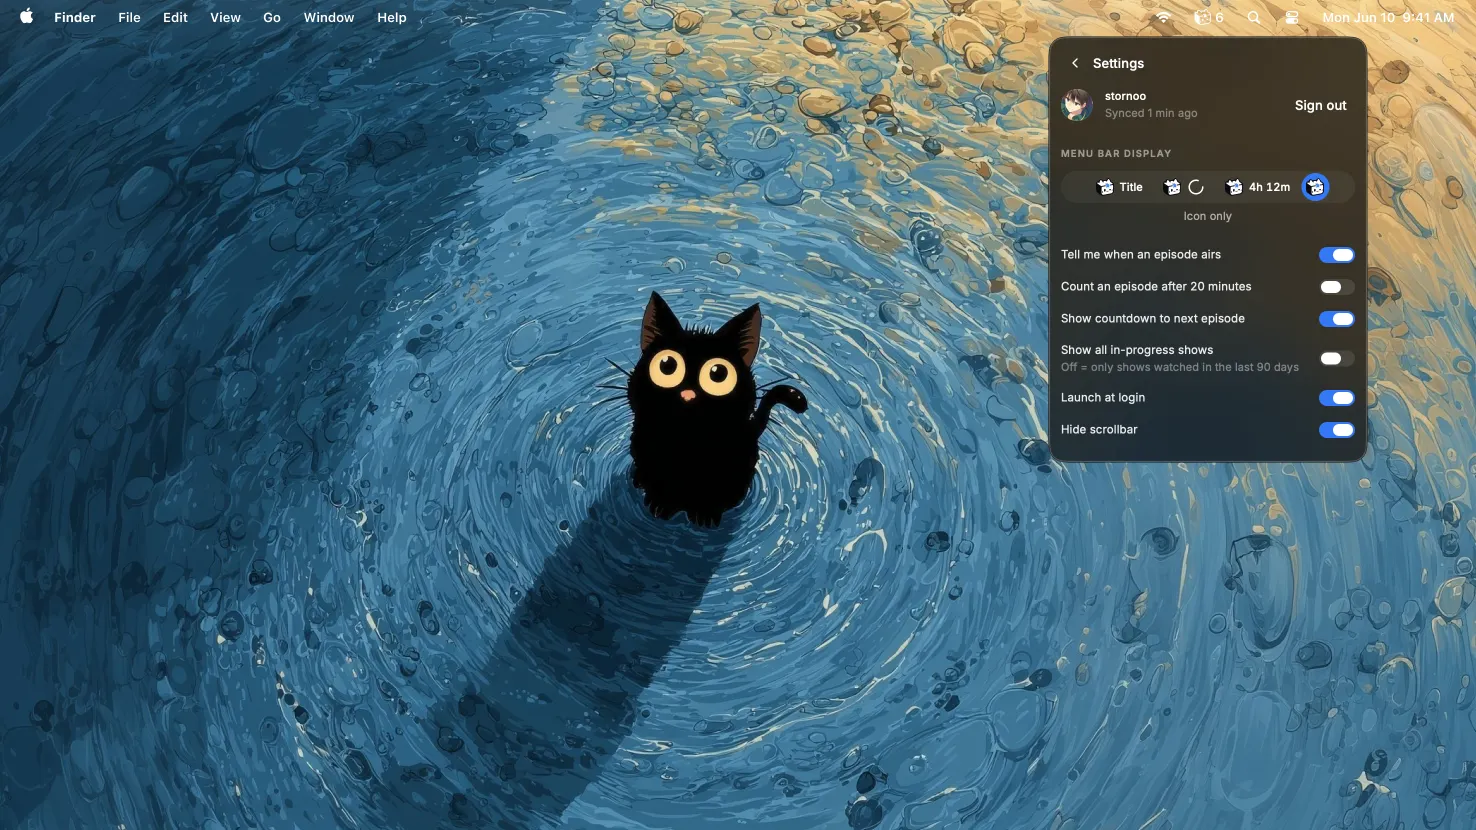Viewport: 1476px width, 830px height.
Task: Toggle 'Tell me when an episode airs'
Action: point(1336,255)
